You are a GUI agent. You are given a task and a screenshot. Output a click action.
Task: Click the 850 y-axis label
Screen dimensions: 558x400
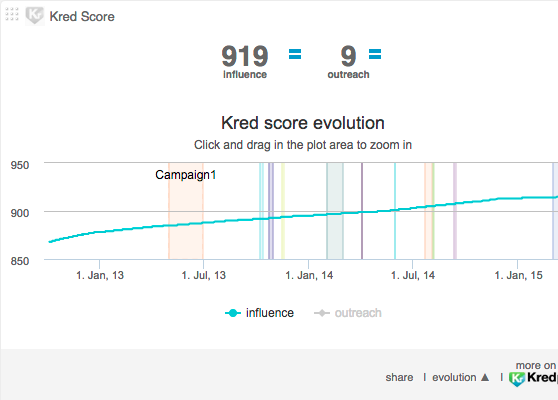(20, 261)
